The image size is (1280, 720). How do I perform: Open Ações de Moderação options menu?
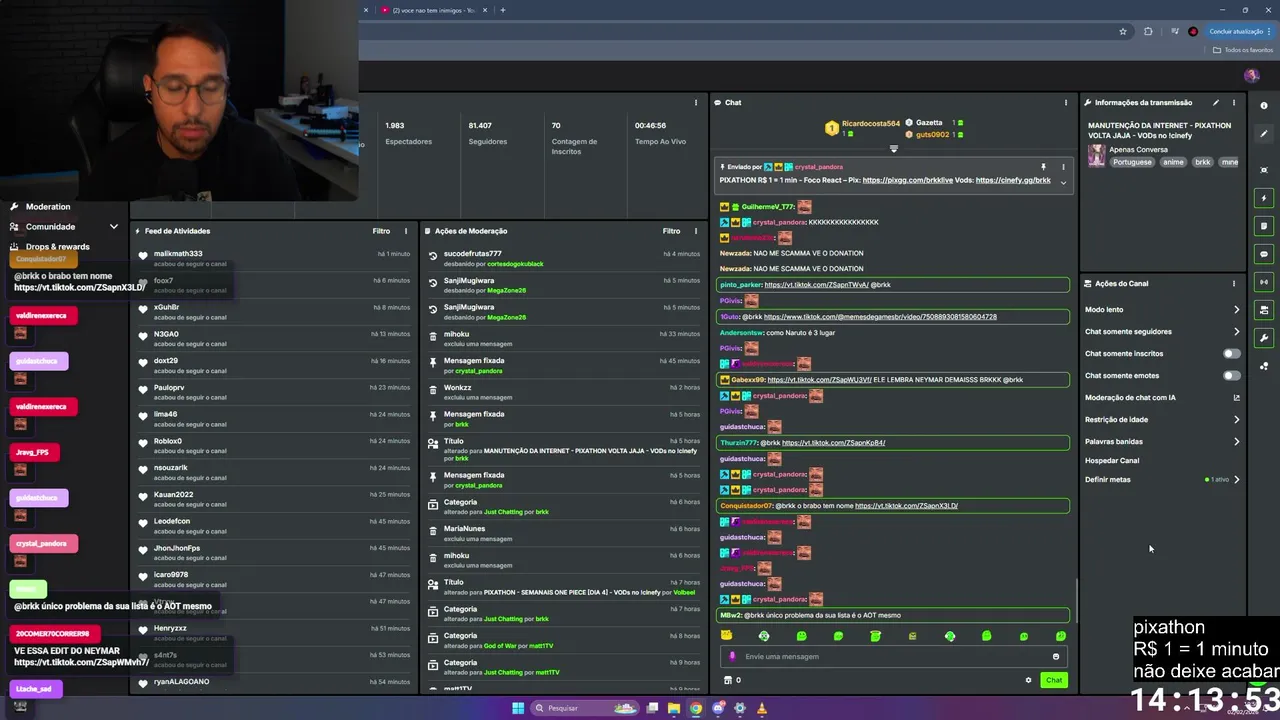tap(696, 231)
